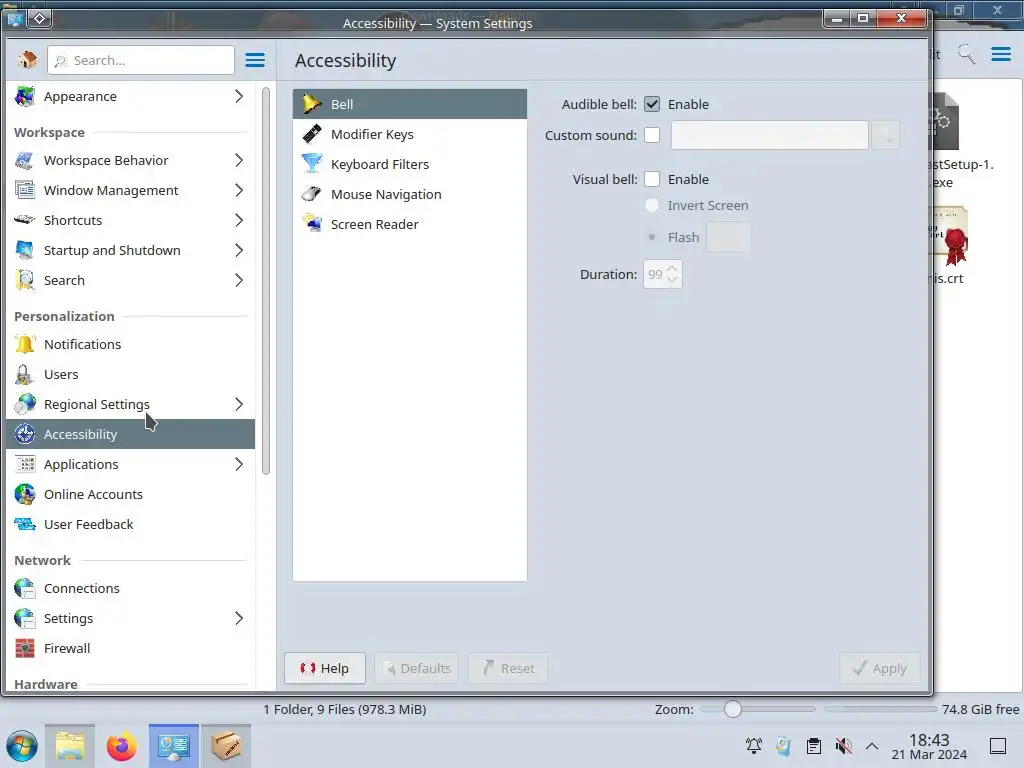Open the Online Accounts settings page
This screenshot has height=768, width=1024.
(131, 494)
